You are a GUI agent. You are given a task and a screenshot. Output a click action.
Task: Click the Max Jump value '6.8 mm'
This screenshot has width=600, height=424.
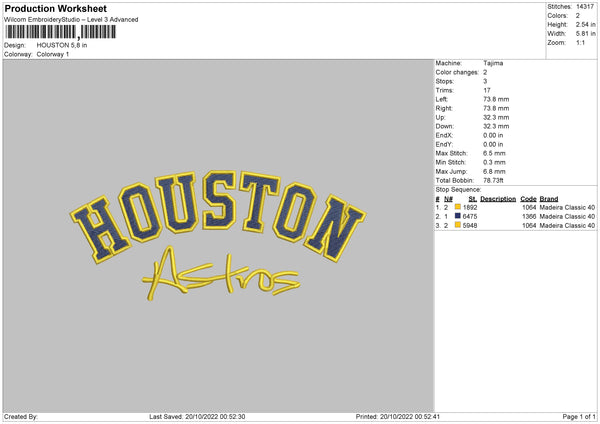point(494,171)
